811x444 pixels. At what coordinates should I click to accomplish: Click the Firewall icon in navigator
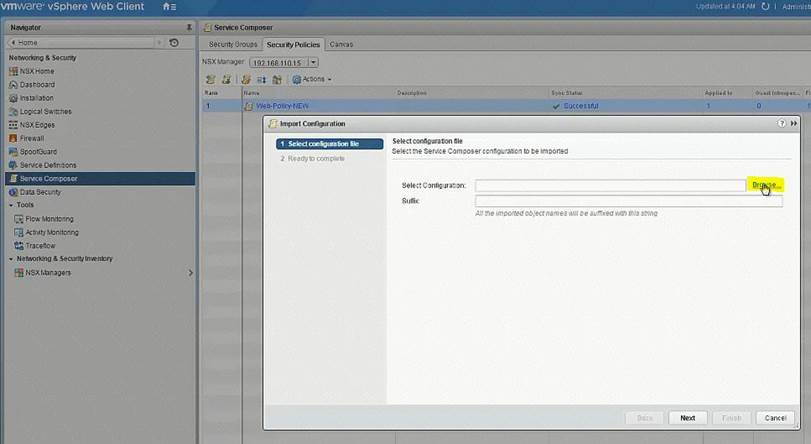13,138
